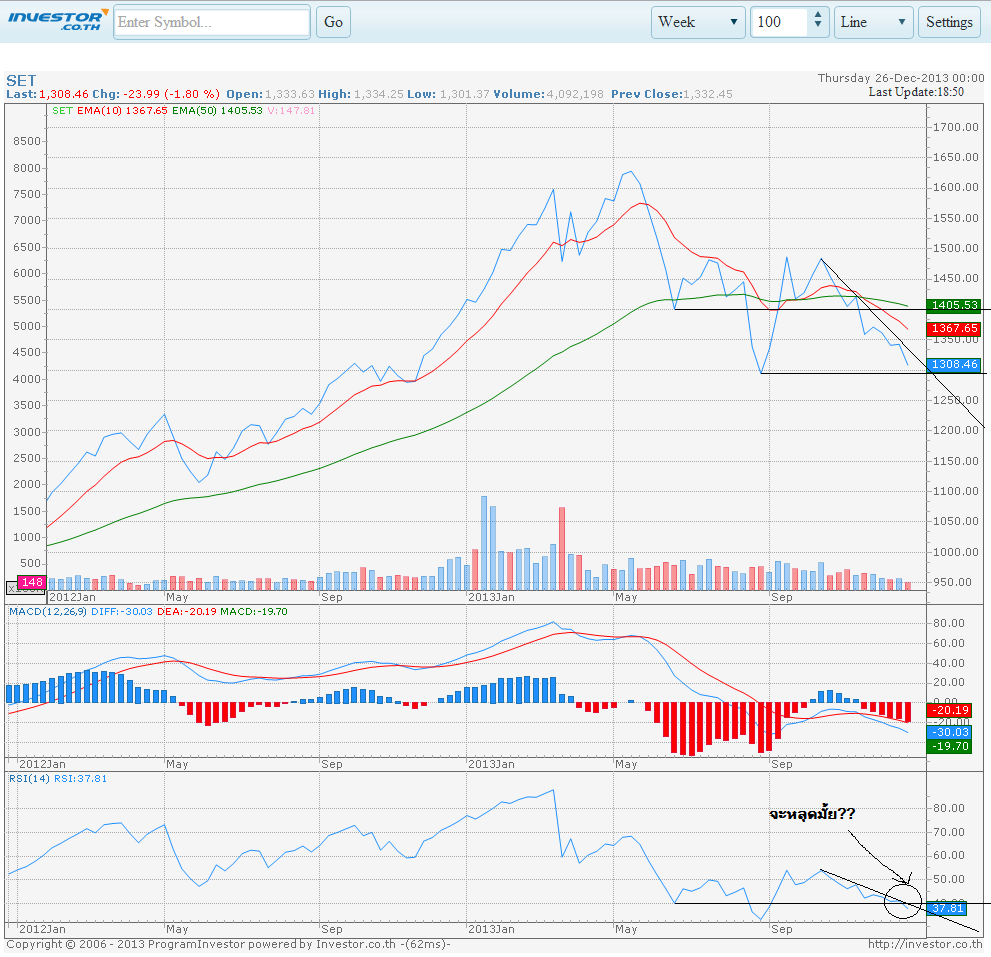The image size is (991, 957).
Task: Click the blue 37.81 RSI axis tag
Action: pos(947,908)
